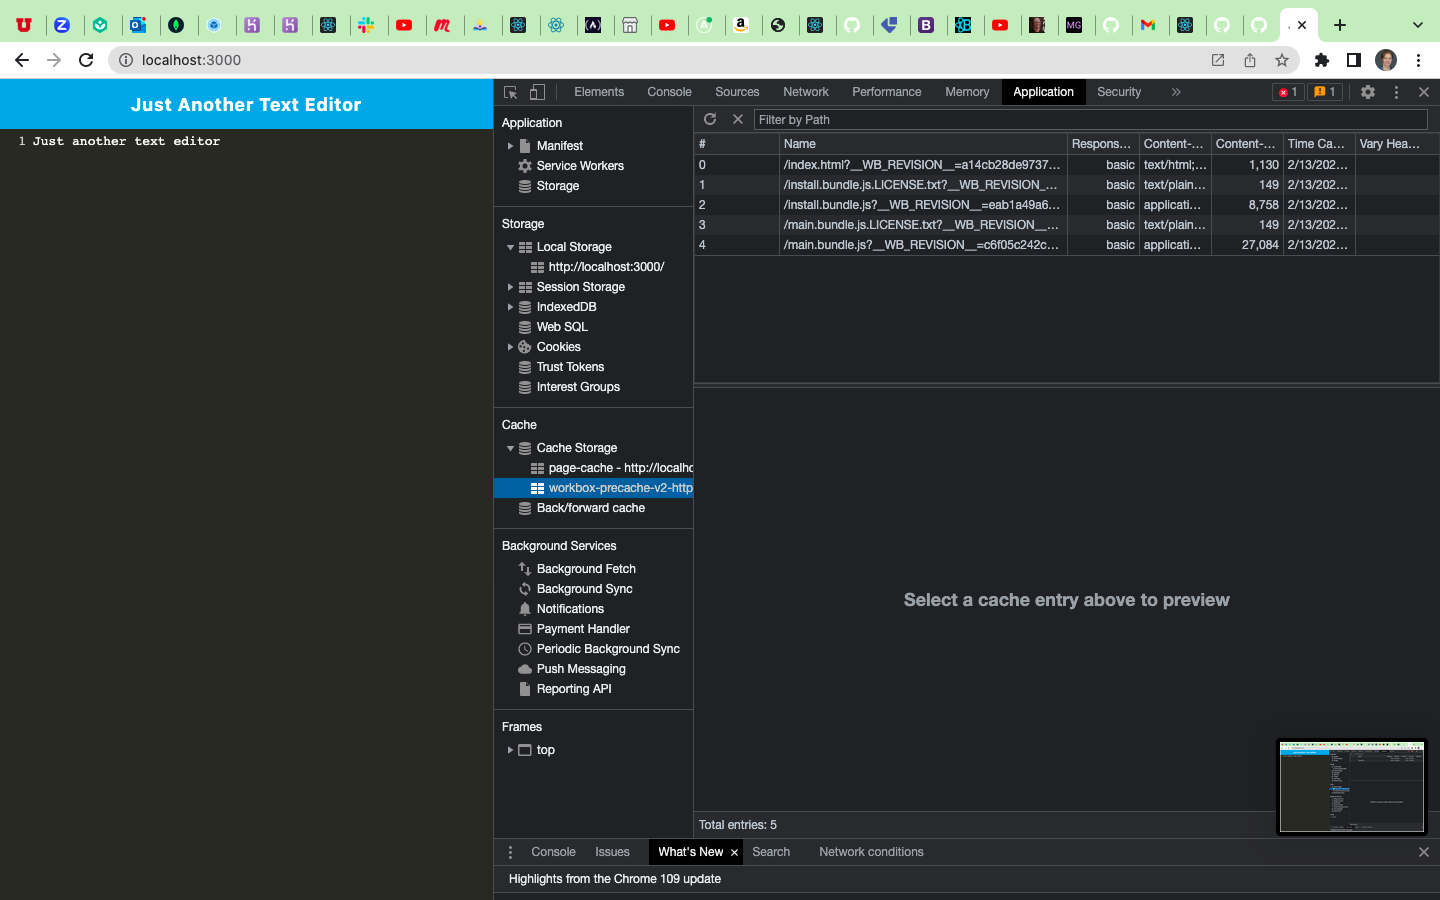Toggle the device toolbar icon

pos(537,92)
